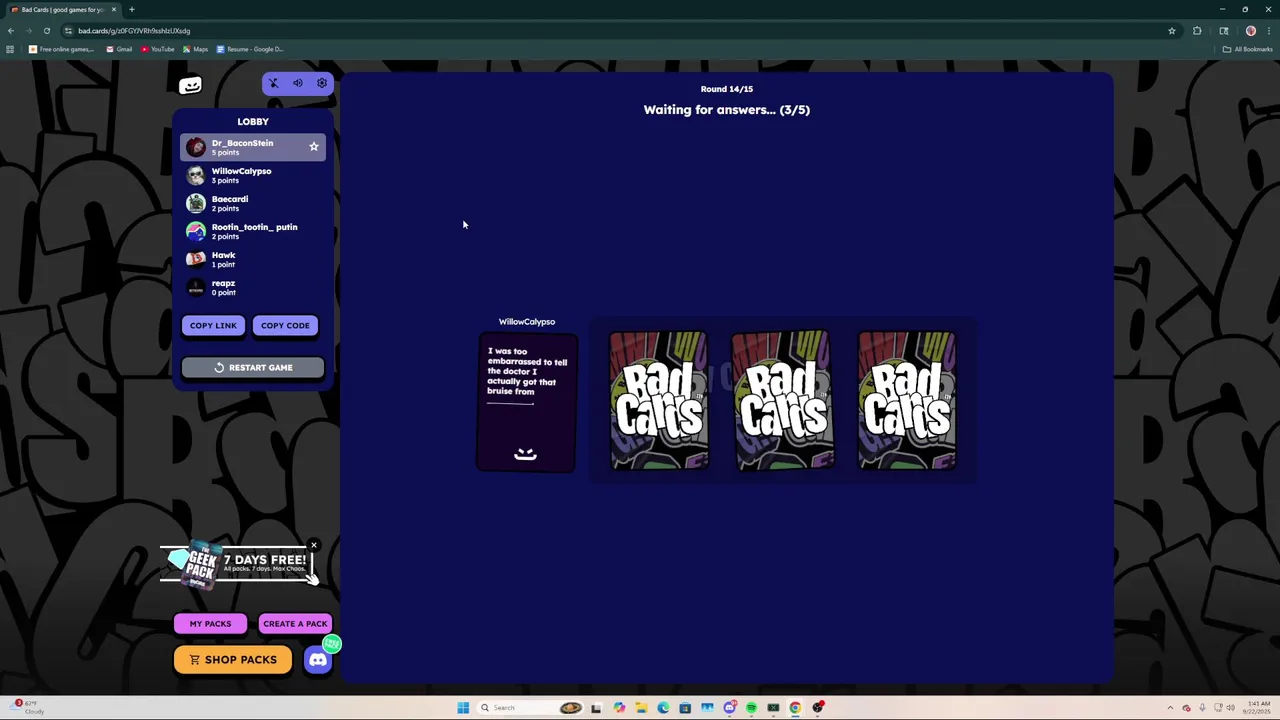Click the first face-down Bad Cards card

point(659,400)
